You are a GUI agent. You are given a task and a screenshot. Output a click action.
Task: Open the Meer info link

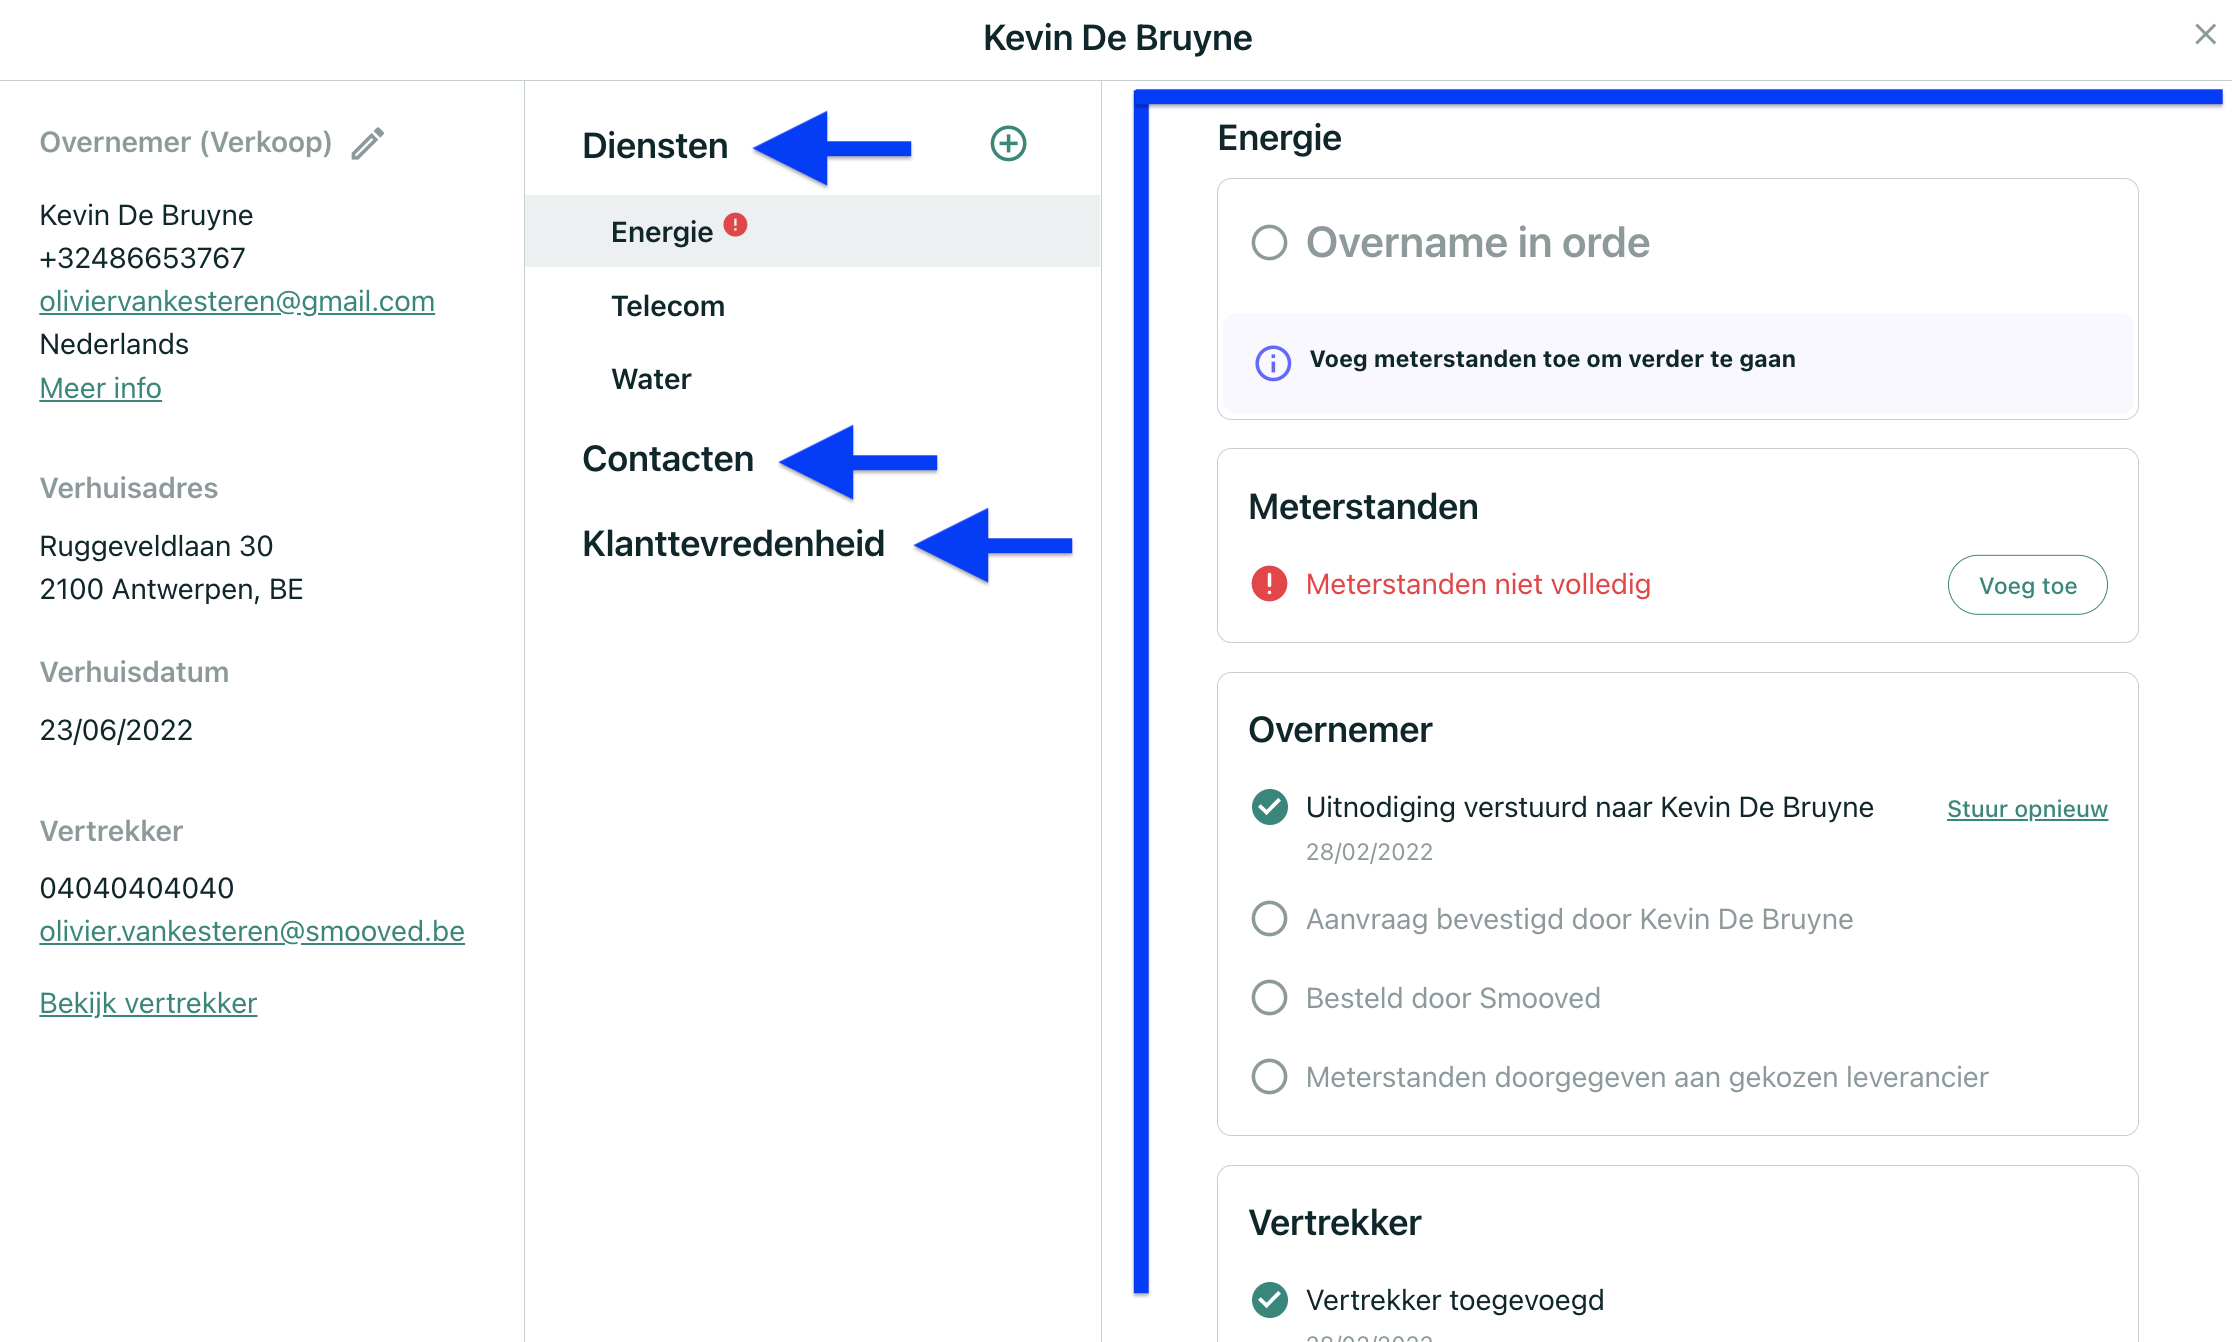tap(100, 387)
